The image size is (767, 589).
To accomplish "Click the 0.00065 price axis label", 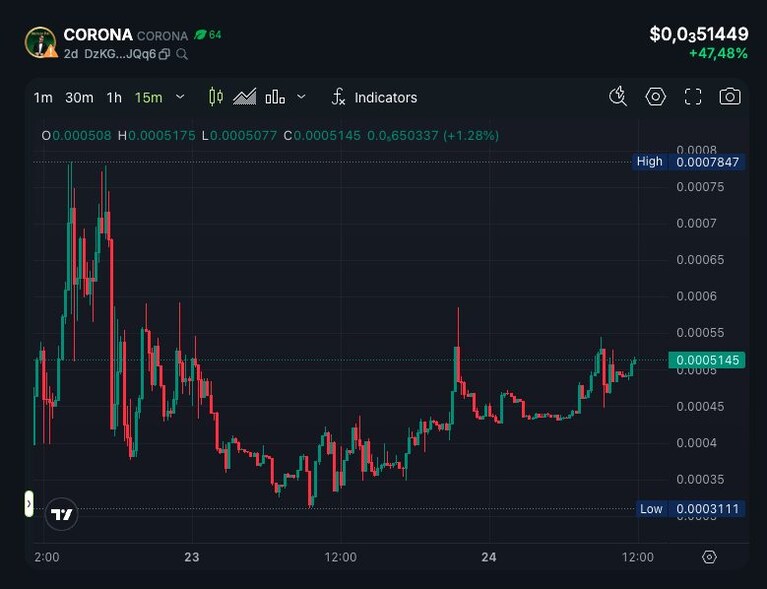I will [700, 259].
